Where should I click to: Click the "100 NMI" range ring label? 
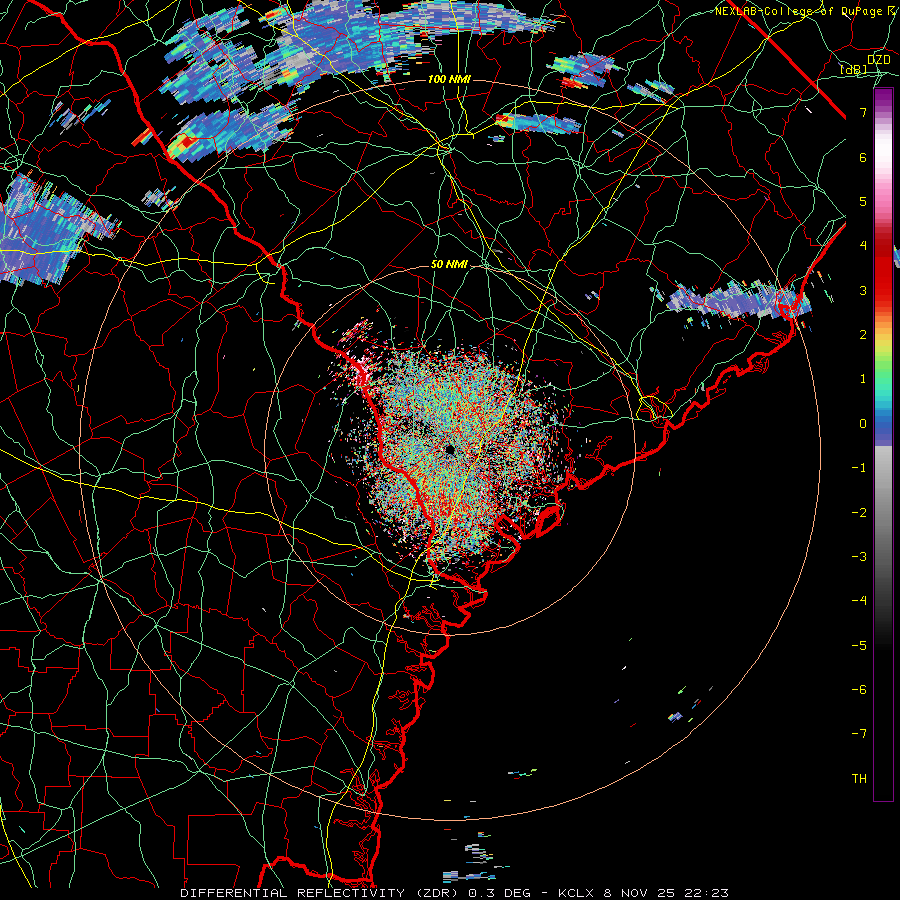tap(449, 79)
